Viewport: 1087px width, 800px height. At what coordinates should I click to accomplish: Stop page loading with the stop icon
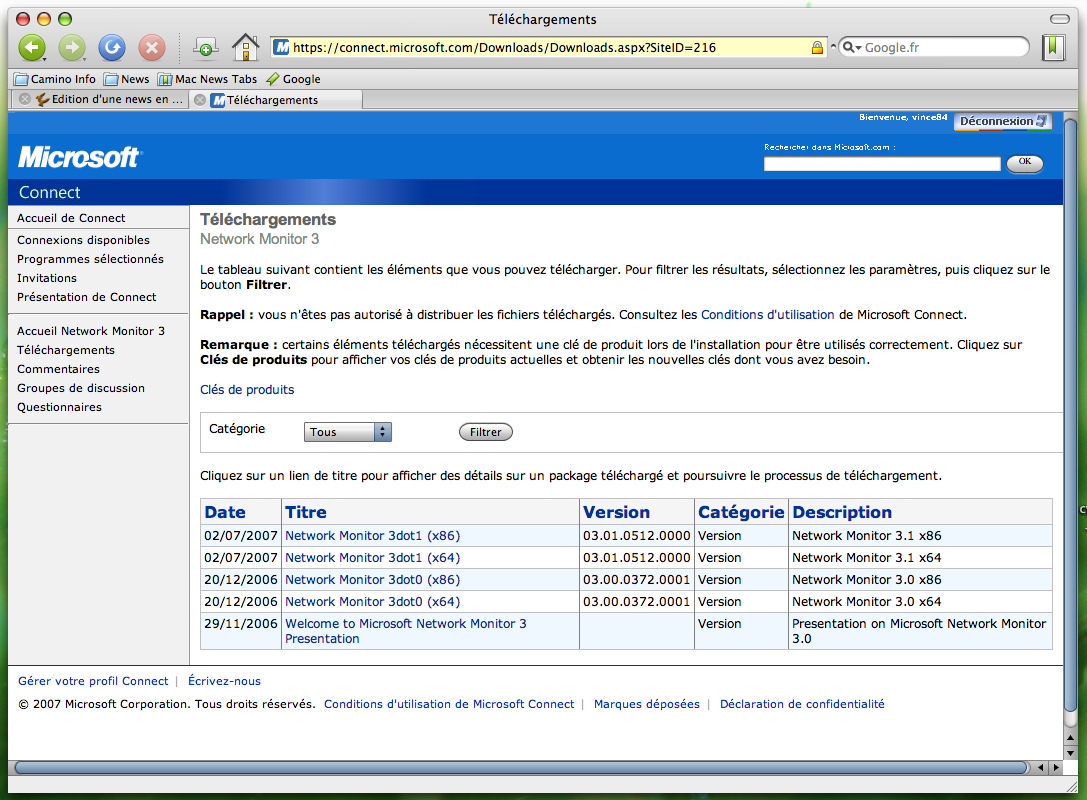pos(151,46)
